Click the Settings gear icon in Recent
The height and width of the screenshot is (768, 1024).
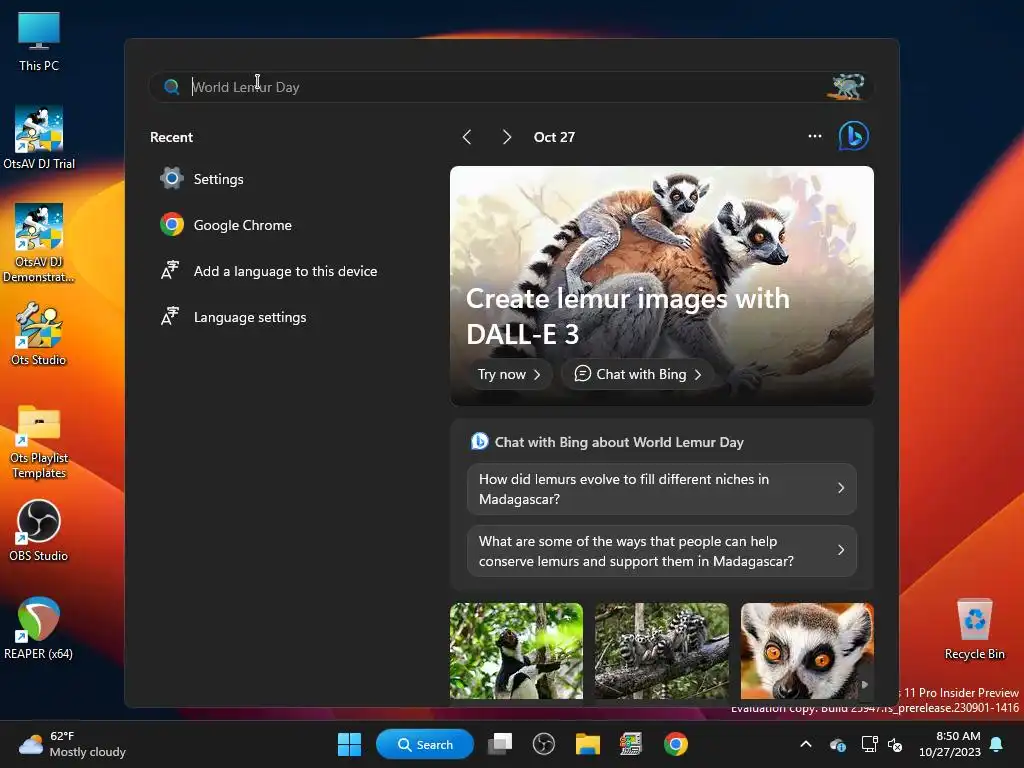coord(172,178)
